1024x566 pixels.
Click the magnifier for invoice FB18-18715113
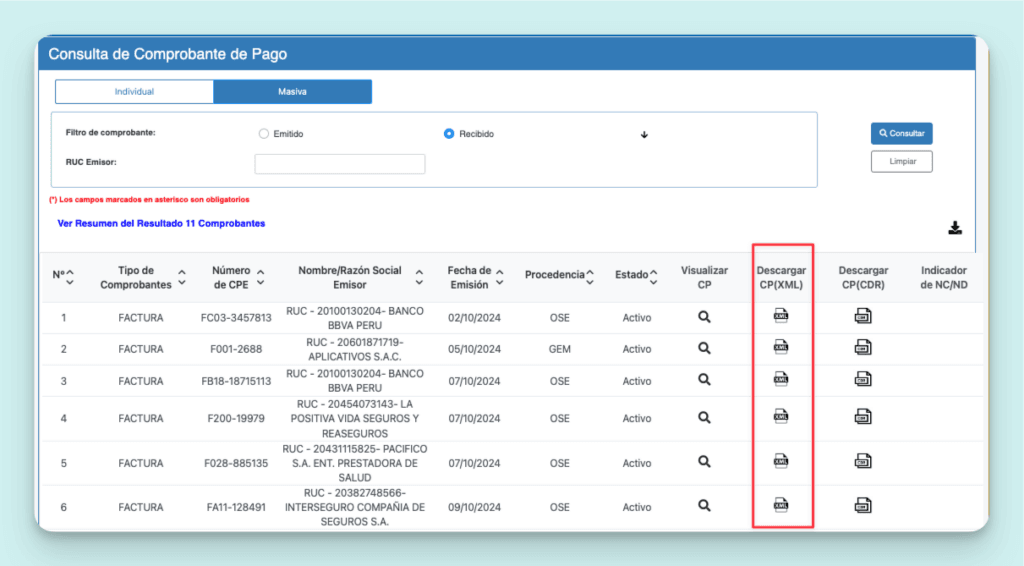(704, 379)
